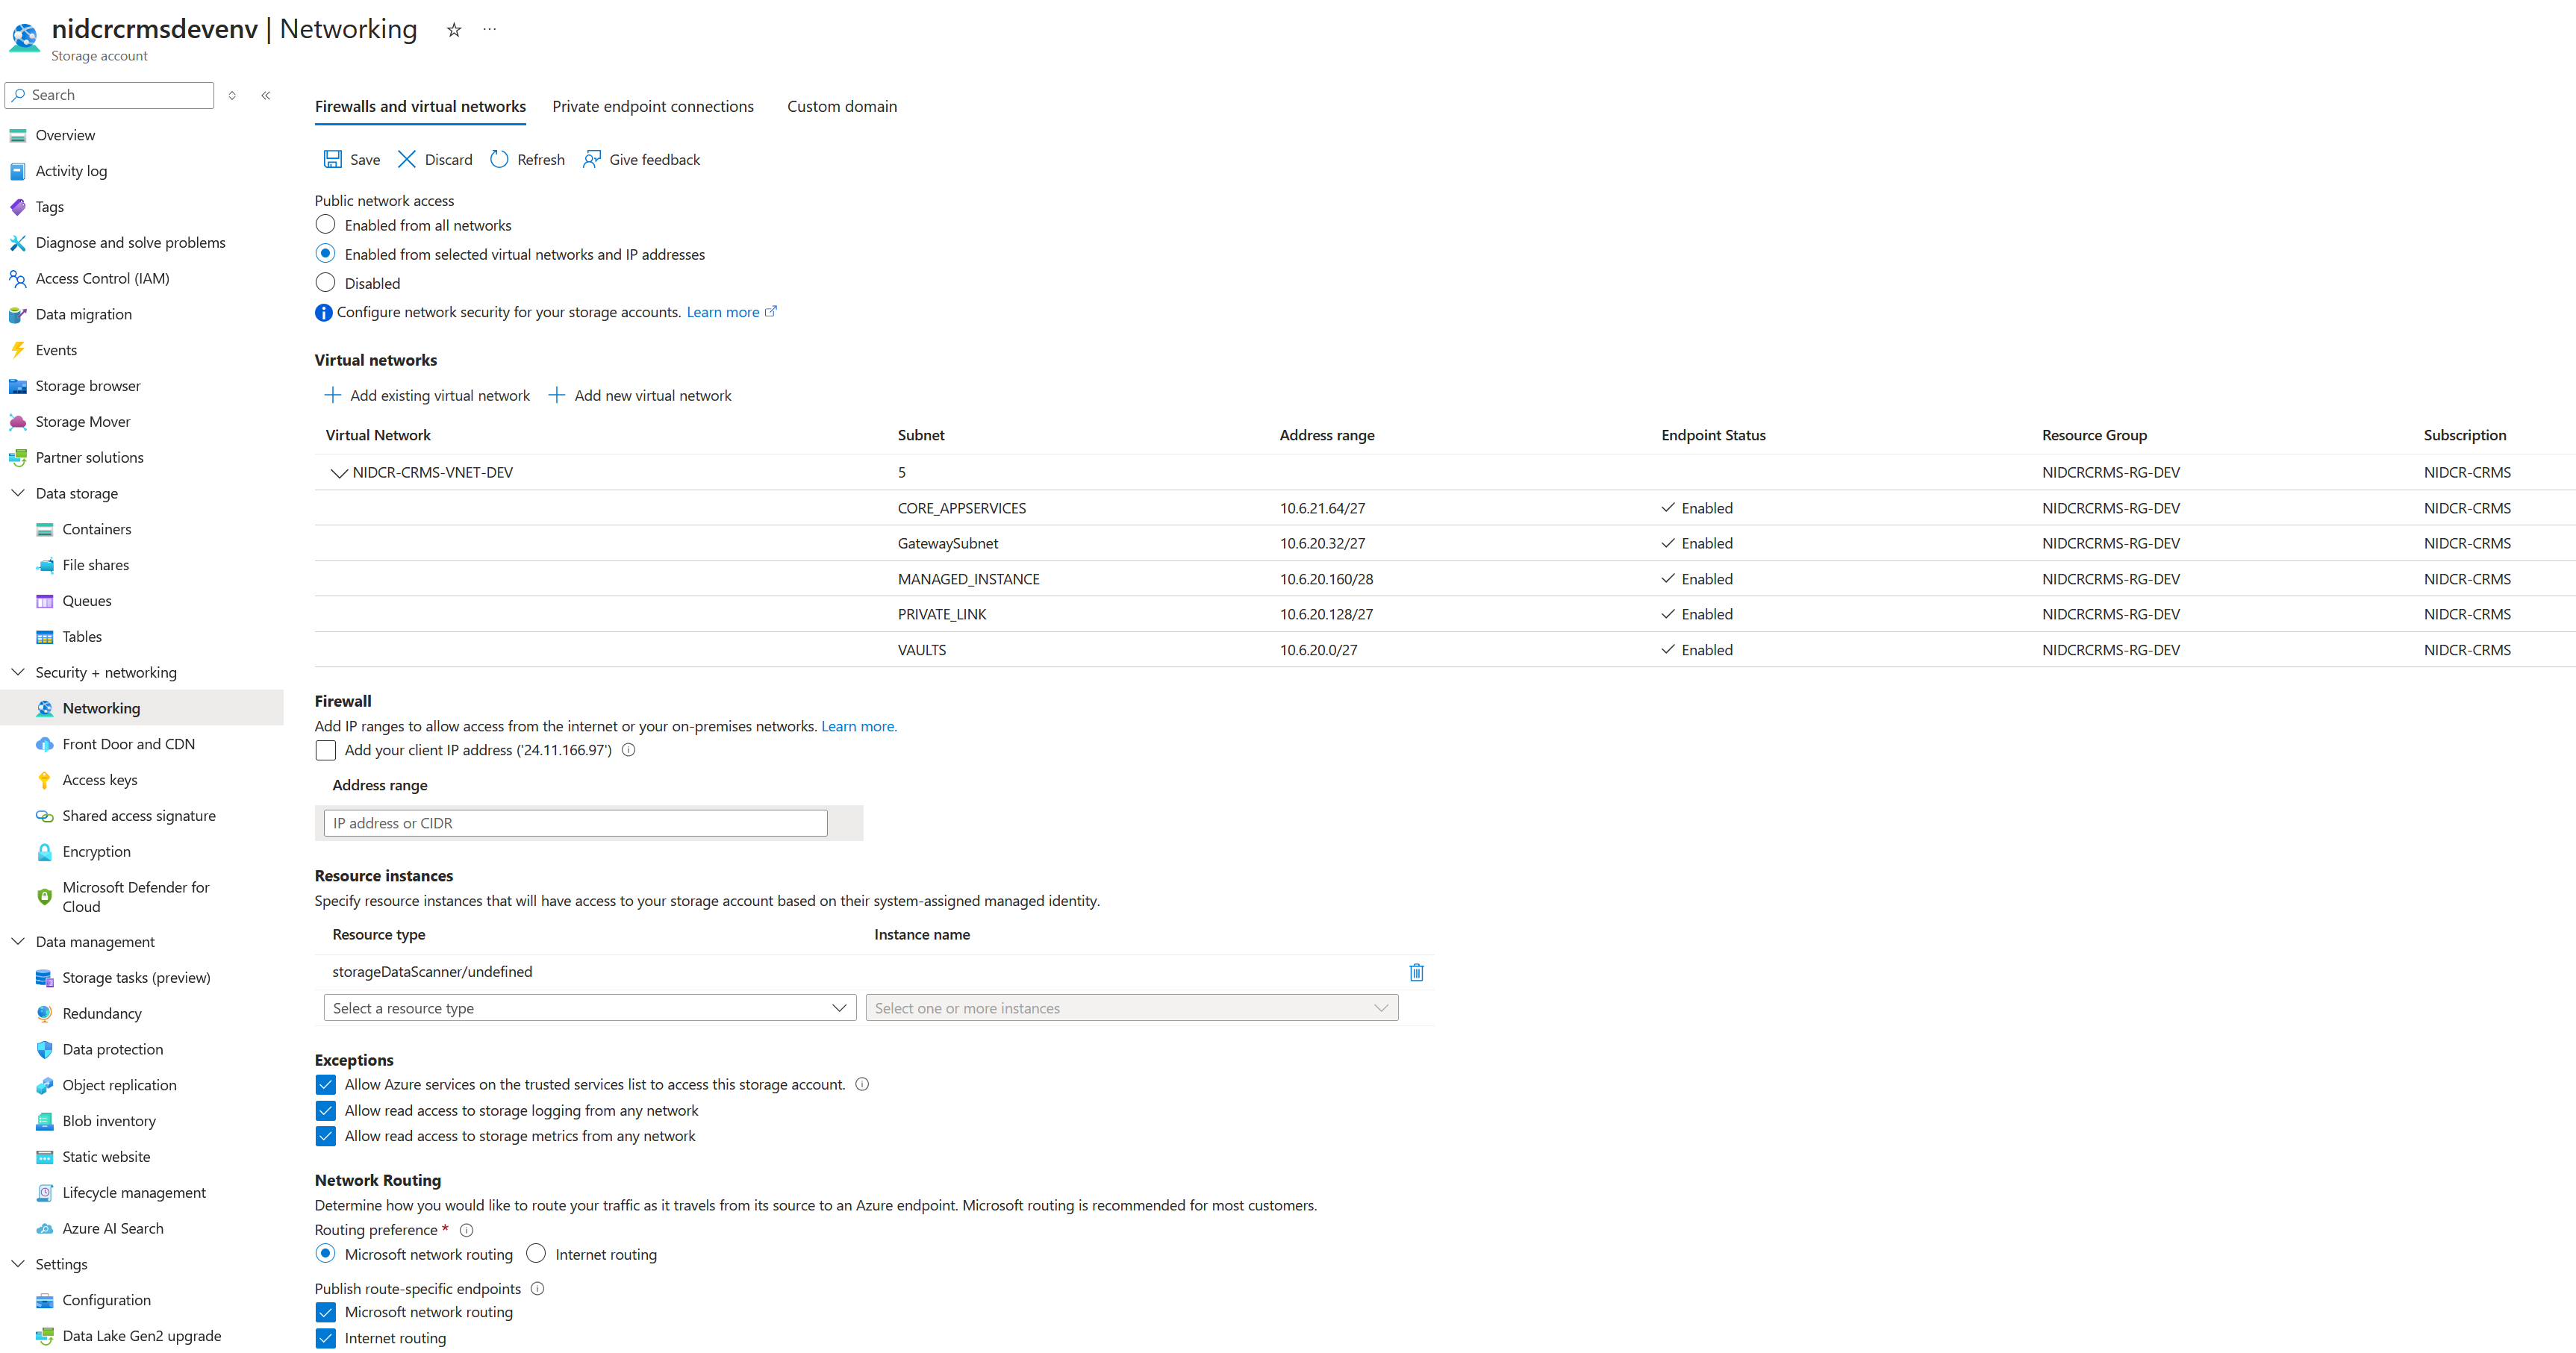Screen dimensions: 2576x1353
Task: Toggle Allow Azure services on trusted list
Action: 325,1084
